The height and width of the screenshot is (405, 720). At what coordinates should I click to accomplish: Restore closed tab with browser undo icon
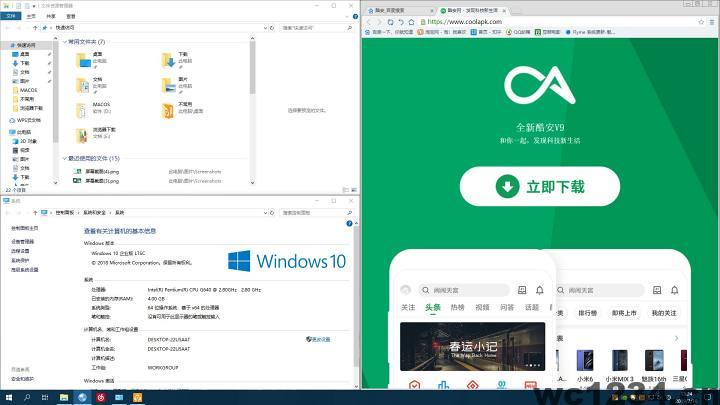coord(401,22)
